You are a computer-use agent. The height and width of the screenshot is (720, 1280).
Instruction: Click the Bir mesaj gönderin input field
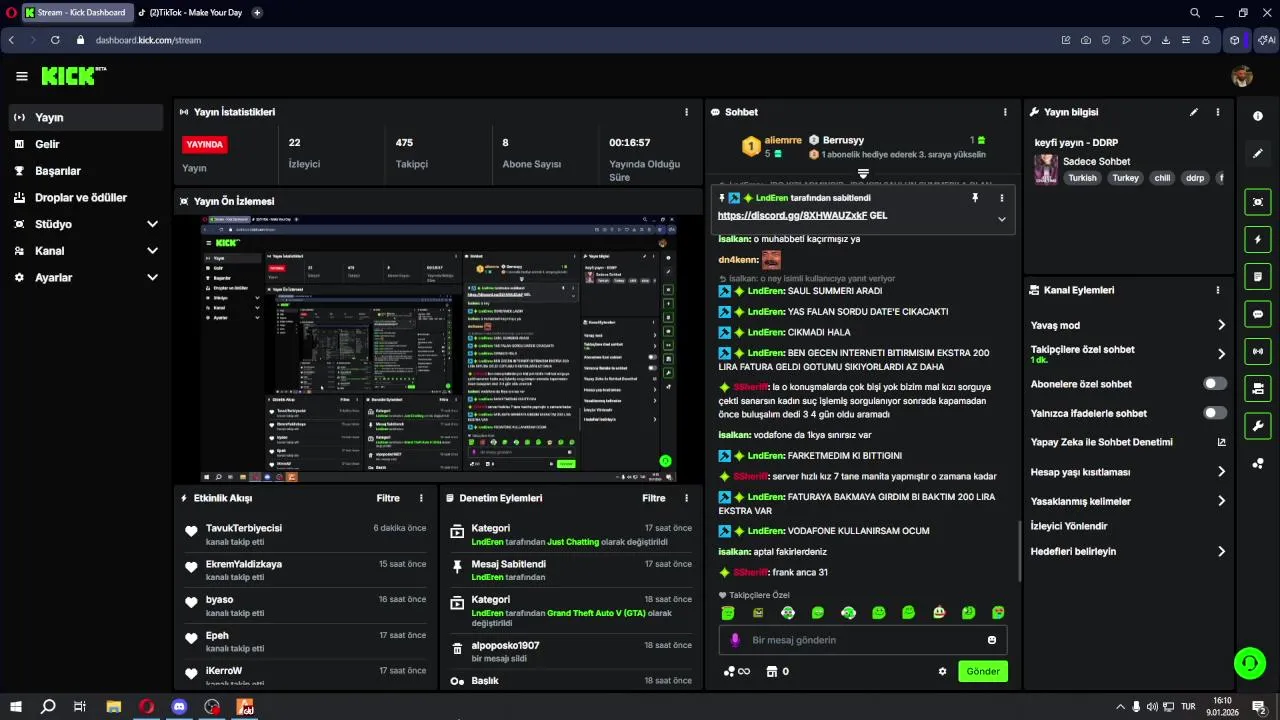click(x=863, y=640)
